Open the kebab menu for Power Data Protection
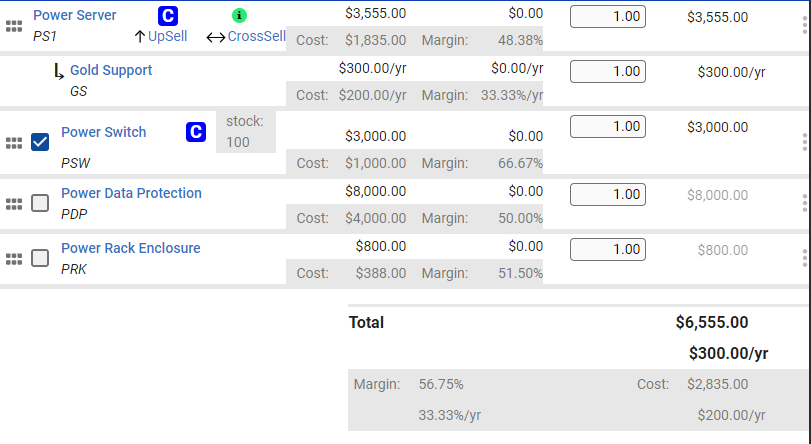811x444 pixels. coord(805,203)
